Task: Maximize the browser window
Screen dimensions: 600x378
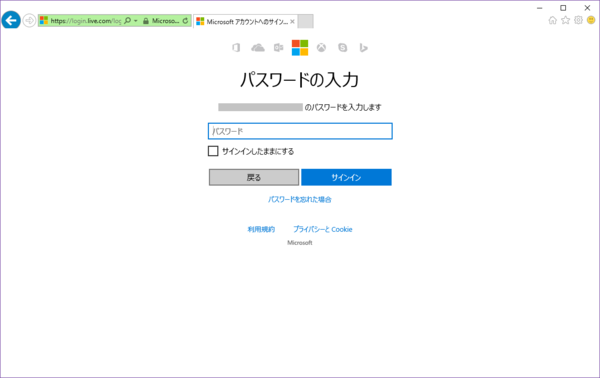Action: pyautogui.click(x=563, y=8)
